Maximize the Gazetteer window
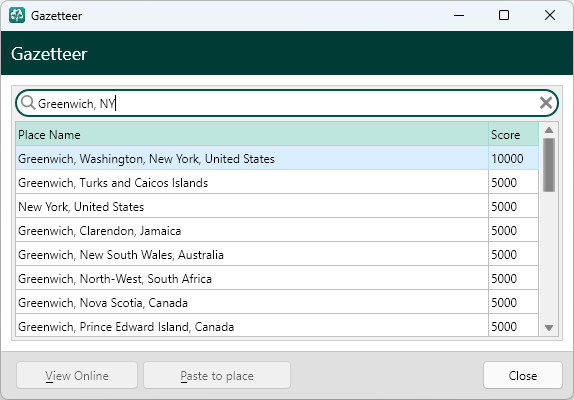Viewport: 574px width, 400px height. pos(504,15)
